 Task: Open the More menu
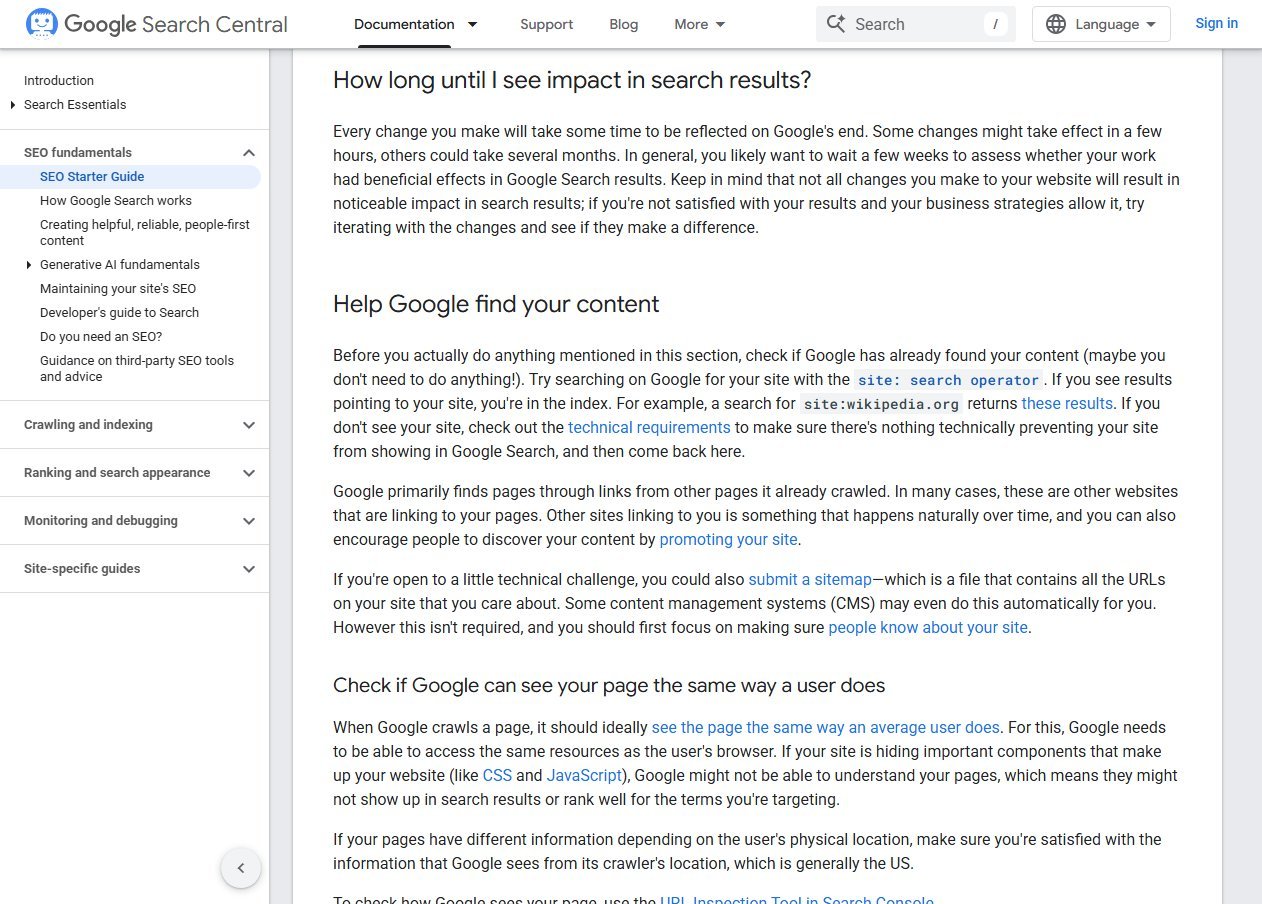[699, 24]
